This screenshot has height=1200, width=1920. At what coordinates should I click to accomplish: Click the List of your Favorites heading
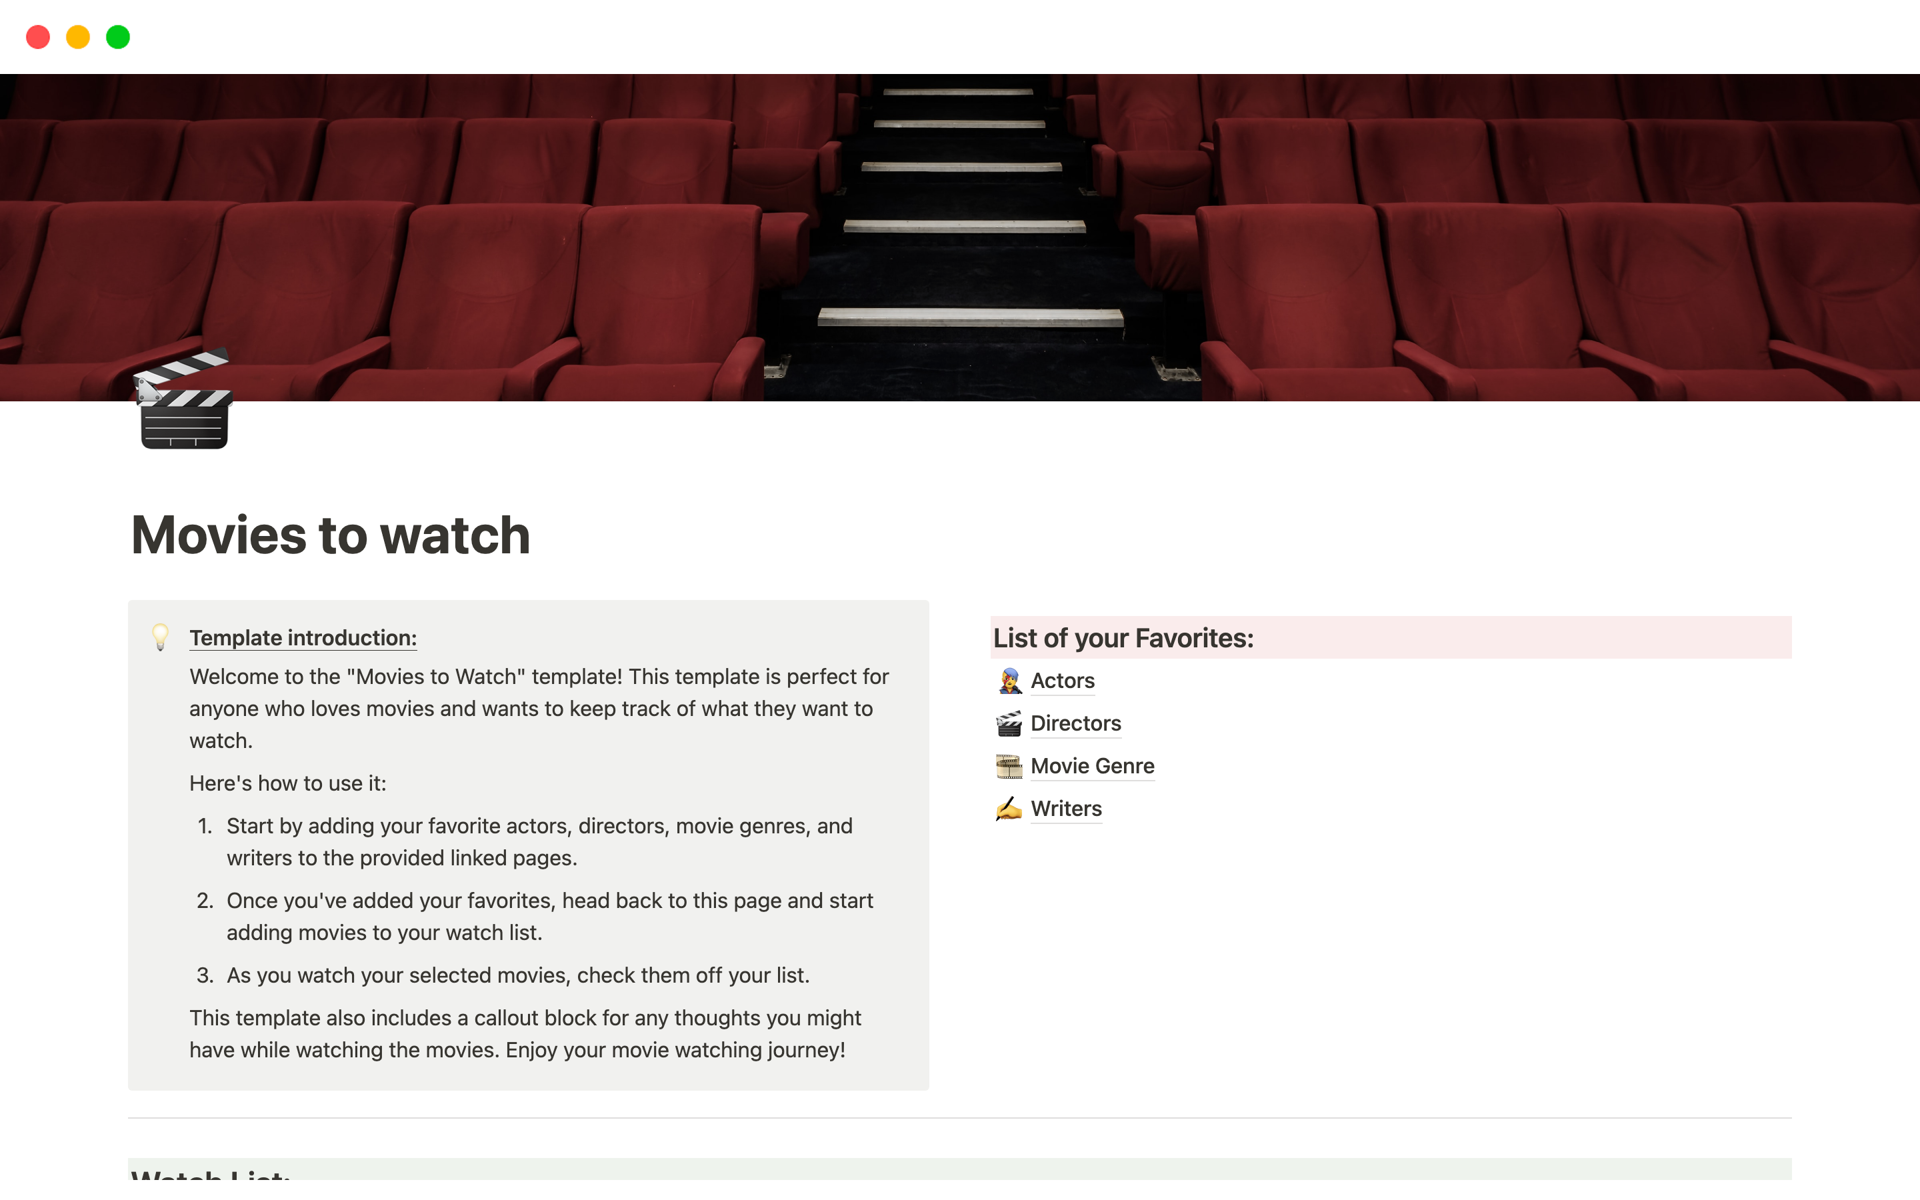click(1123, 638)
